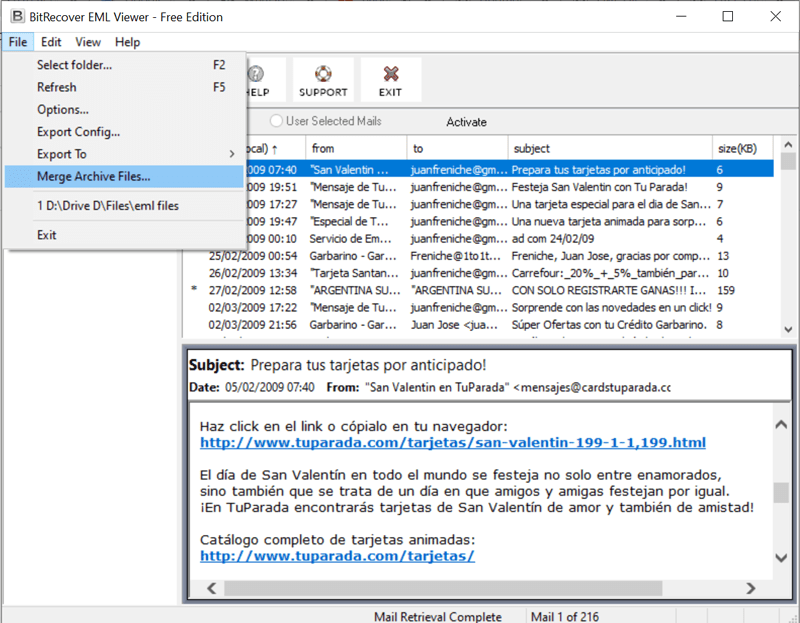800x623 pixels.
Task: Select the Carrefour mail dated 26/02/2009 13:34
Action: (x=479, y=273)
